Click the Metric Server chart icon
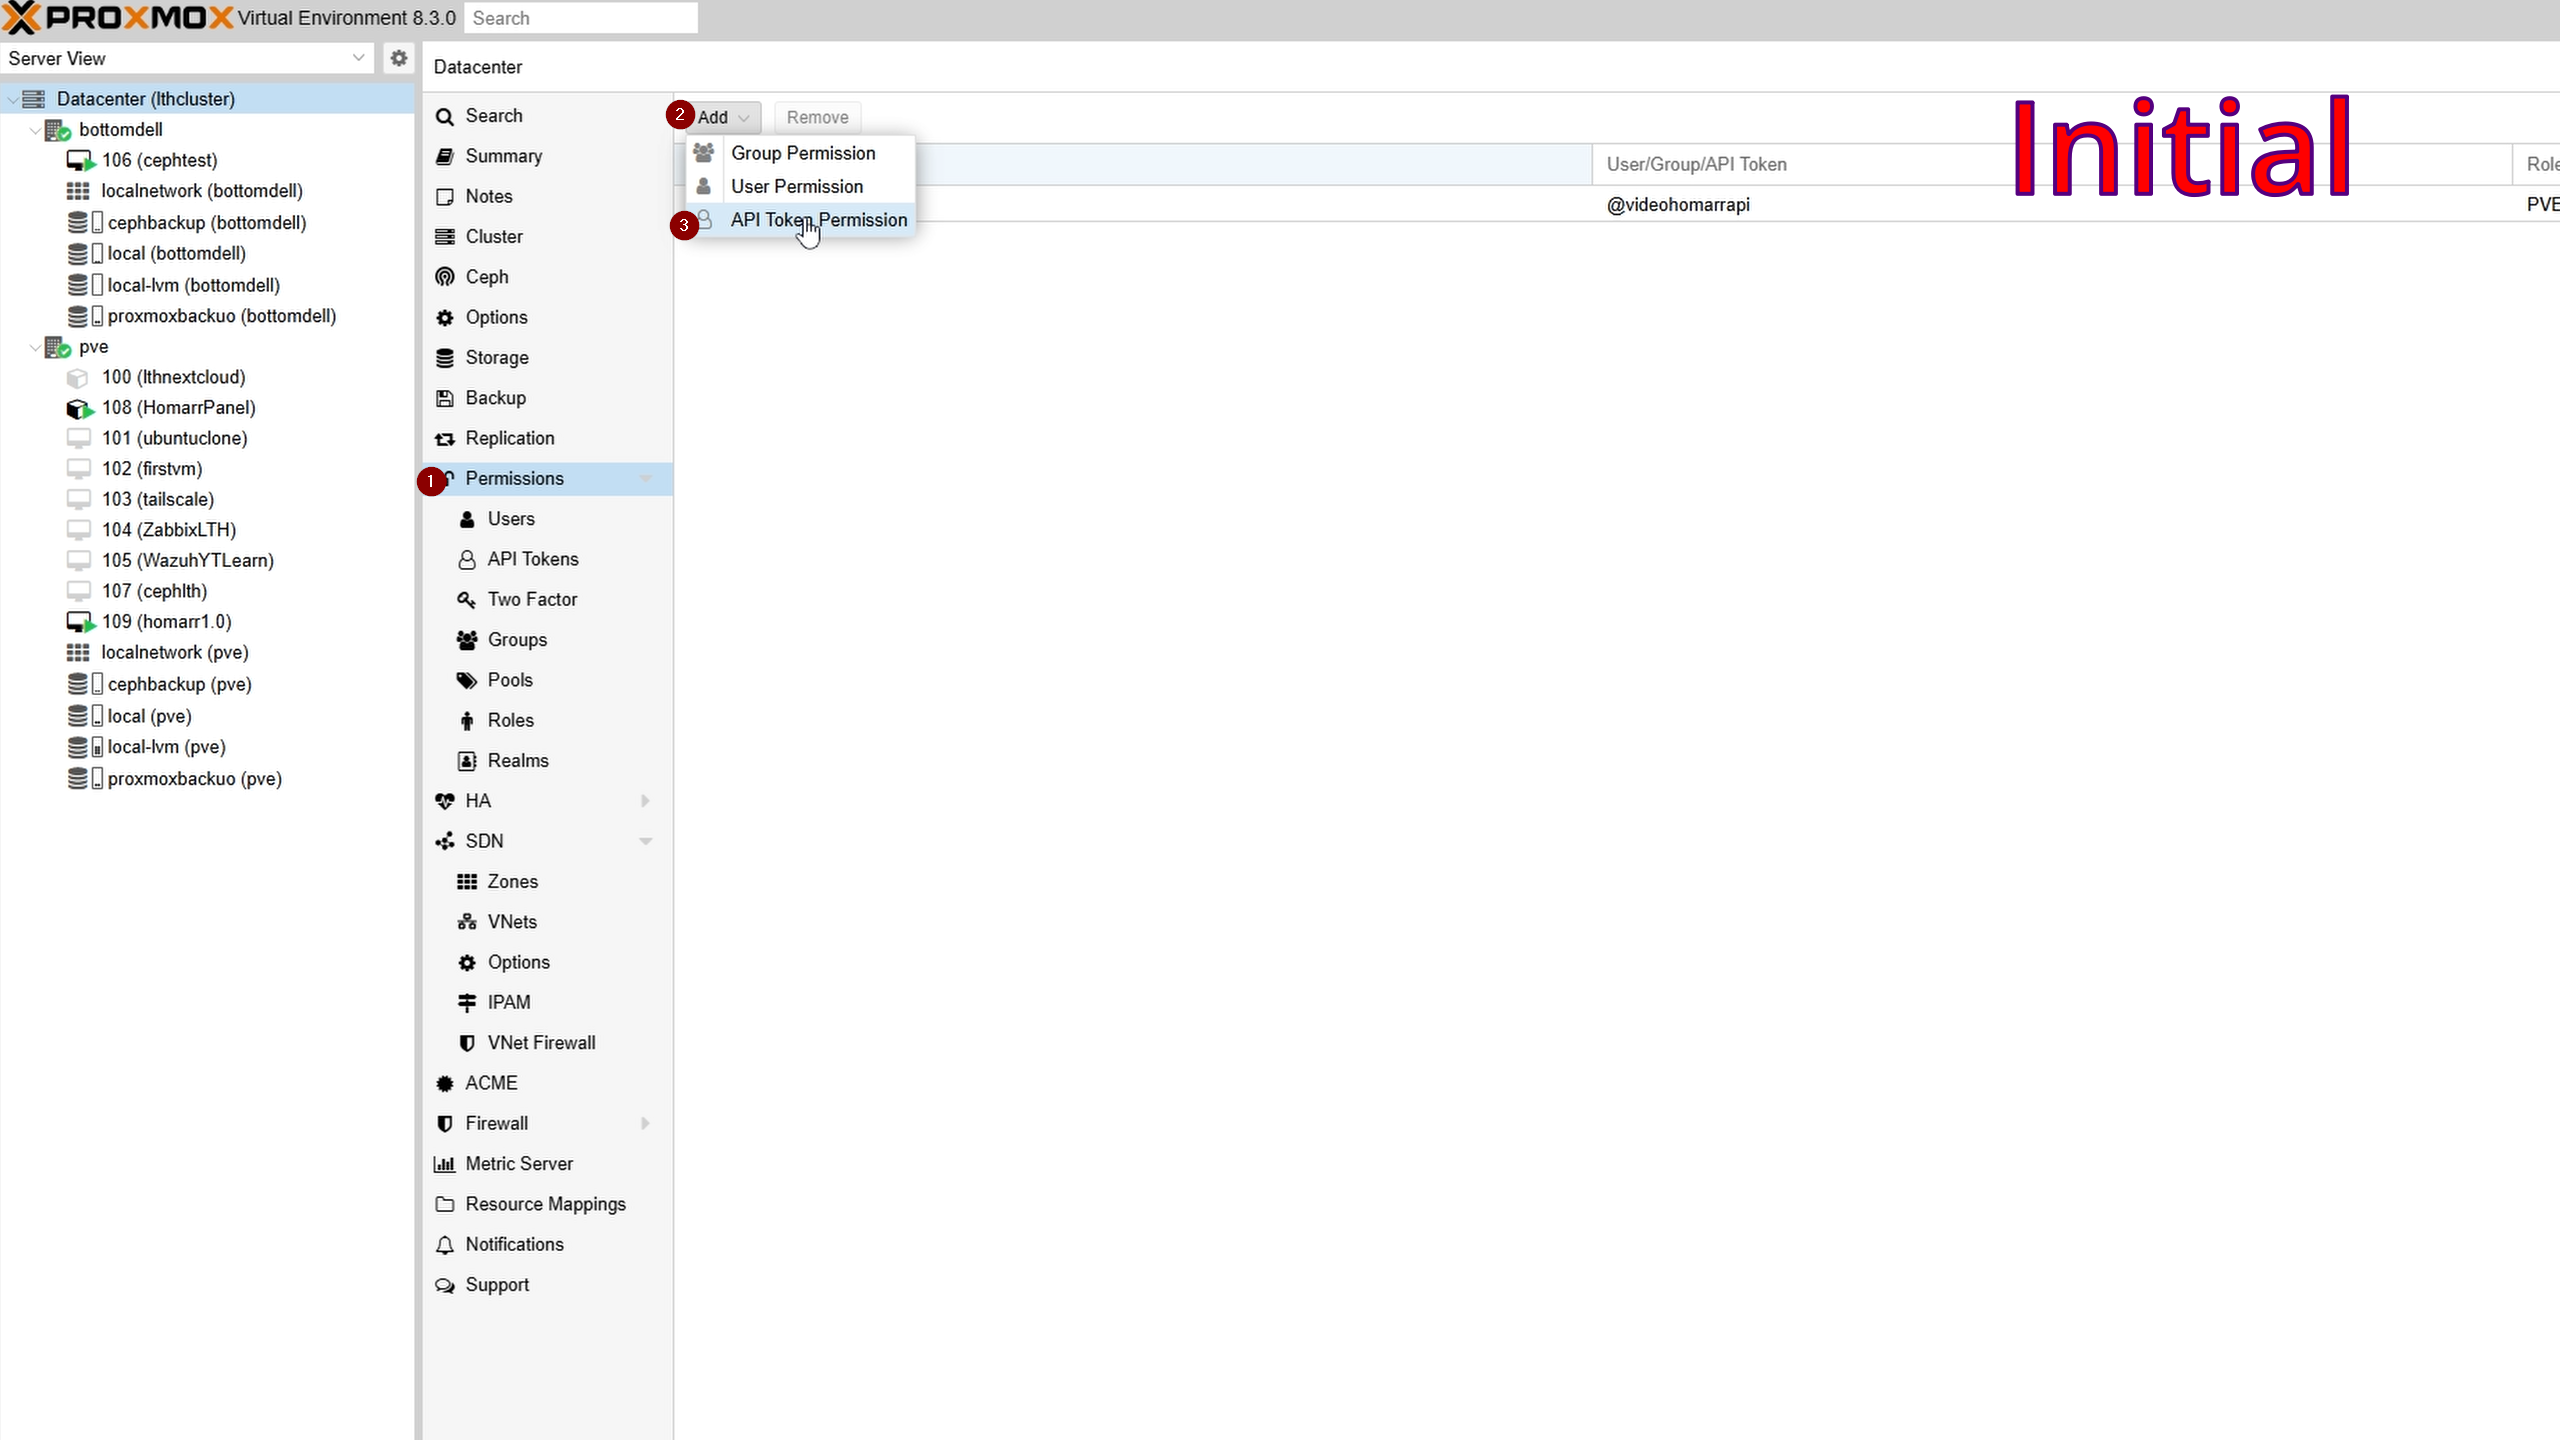The image size is (2560, 1440). coord(445,1164)
